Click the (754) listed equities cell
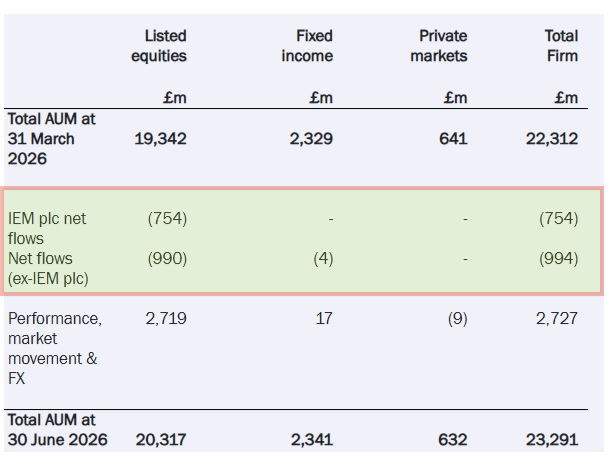Viewport: 613px width, 458px height. point(167,218)
